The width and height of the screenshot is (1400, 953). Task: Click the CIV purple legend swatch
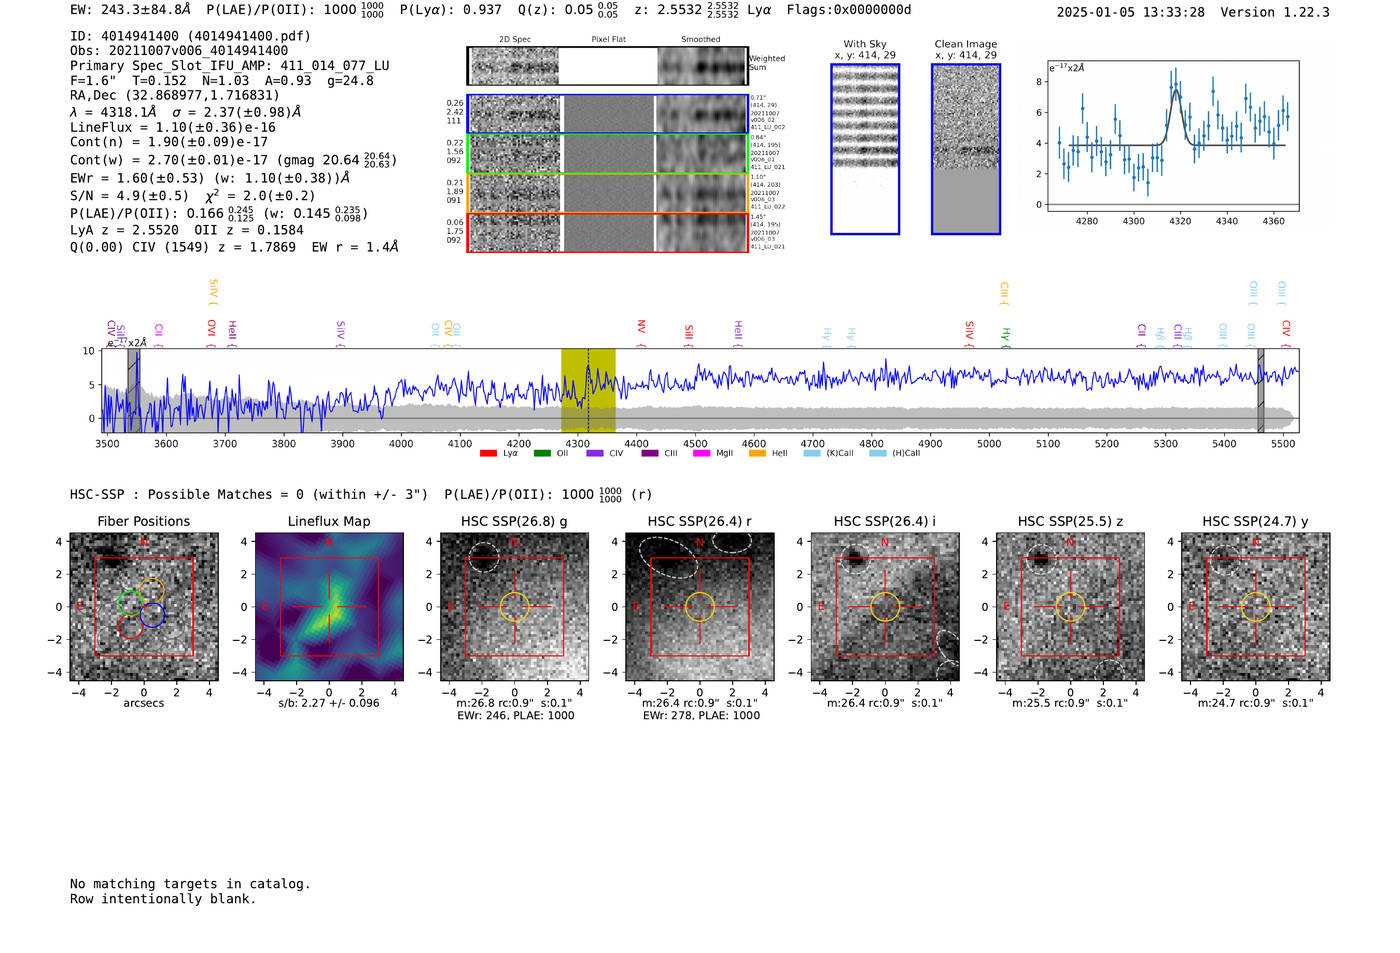[x=595, y=454]
